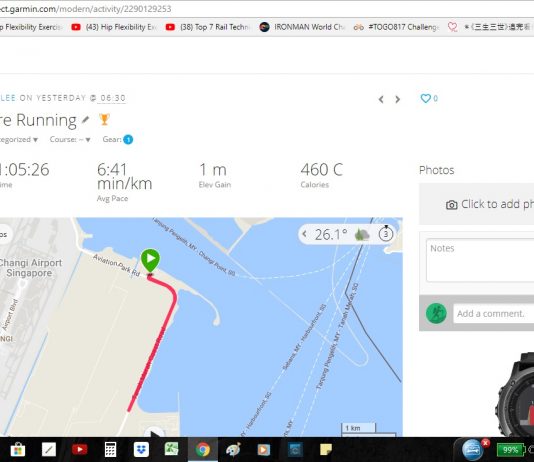This screenshot has height=462, width=534.
Task: Open Calculator from the taskbar
Action: point(110,450)
